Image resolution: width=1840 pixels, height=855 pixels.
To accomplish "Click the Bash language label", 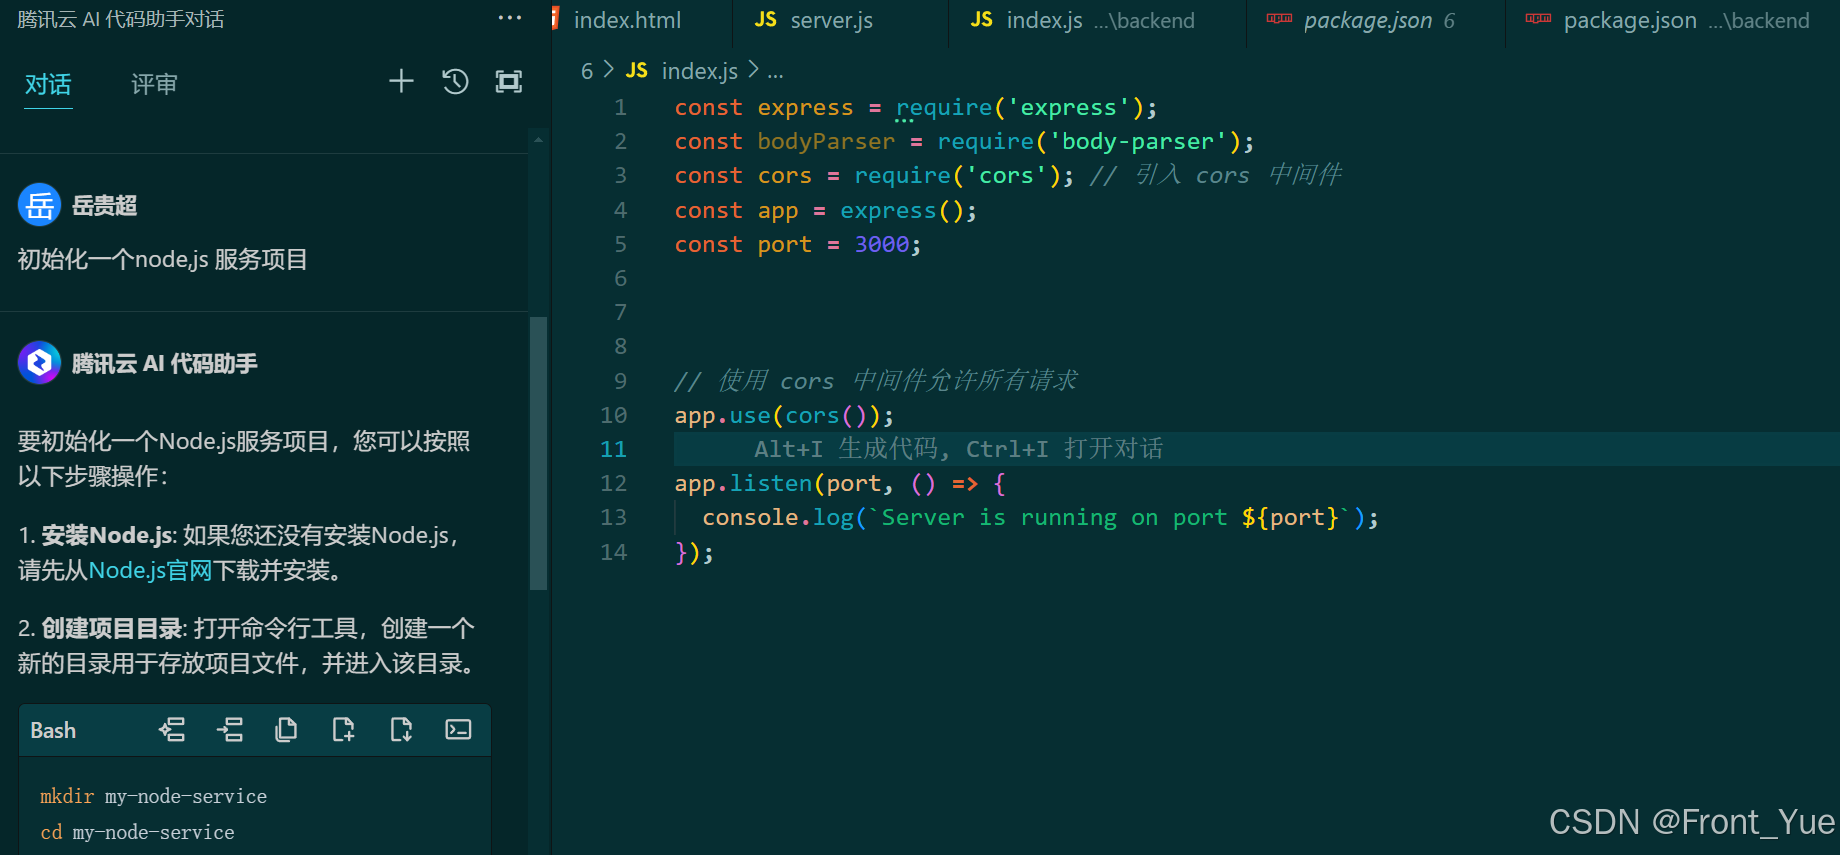I will (53, 730).
